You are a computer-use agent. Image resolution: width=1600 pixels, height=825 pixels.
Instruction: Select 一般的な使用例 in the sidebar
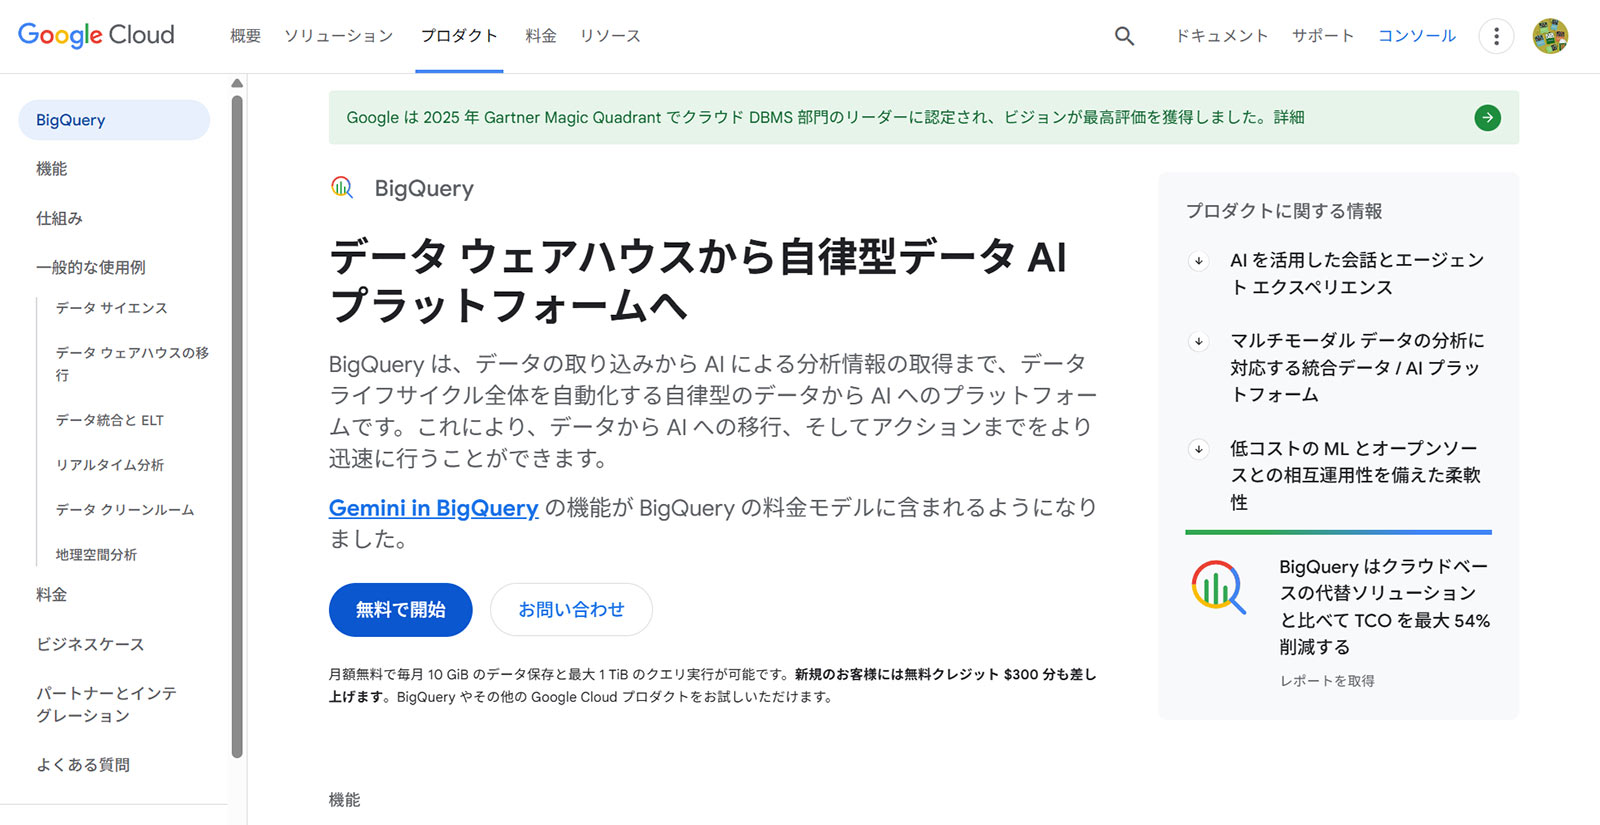coord(91,267)
